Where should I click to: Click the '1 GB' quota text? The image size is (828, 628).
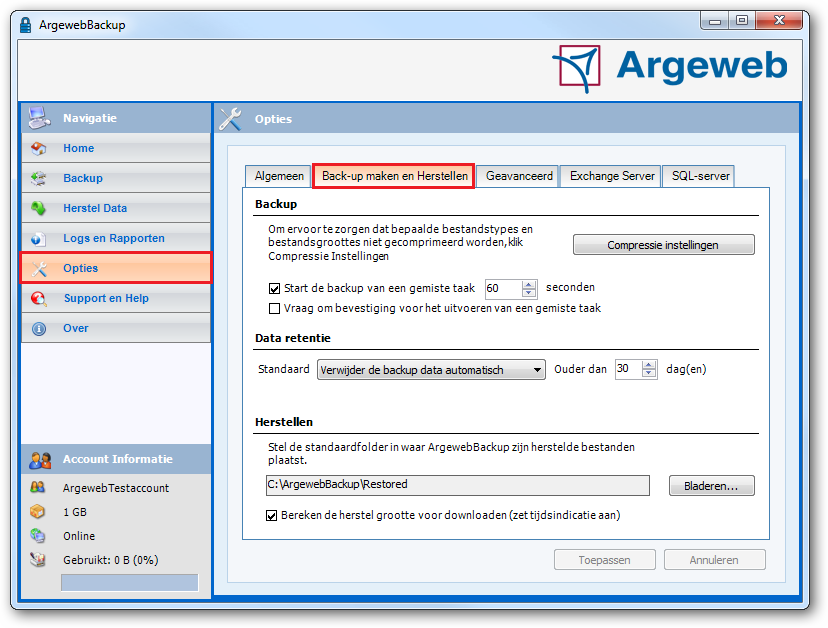coord(75,512)
